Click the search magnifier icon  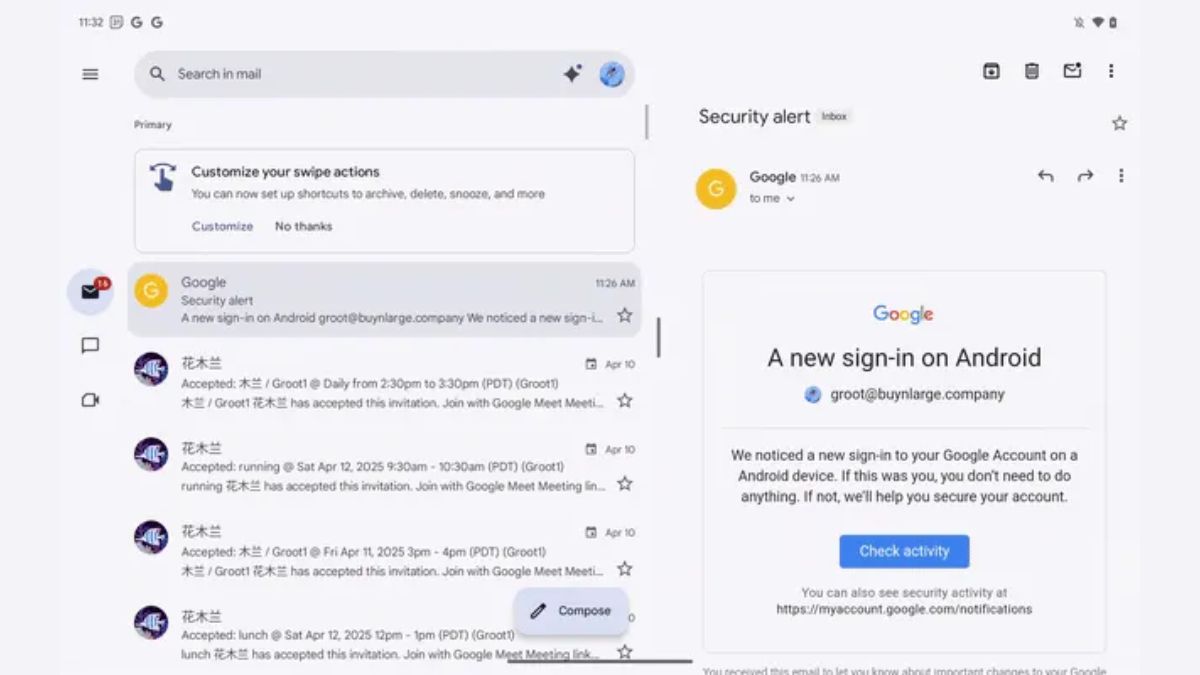tap(157, 74)
